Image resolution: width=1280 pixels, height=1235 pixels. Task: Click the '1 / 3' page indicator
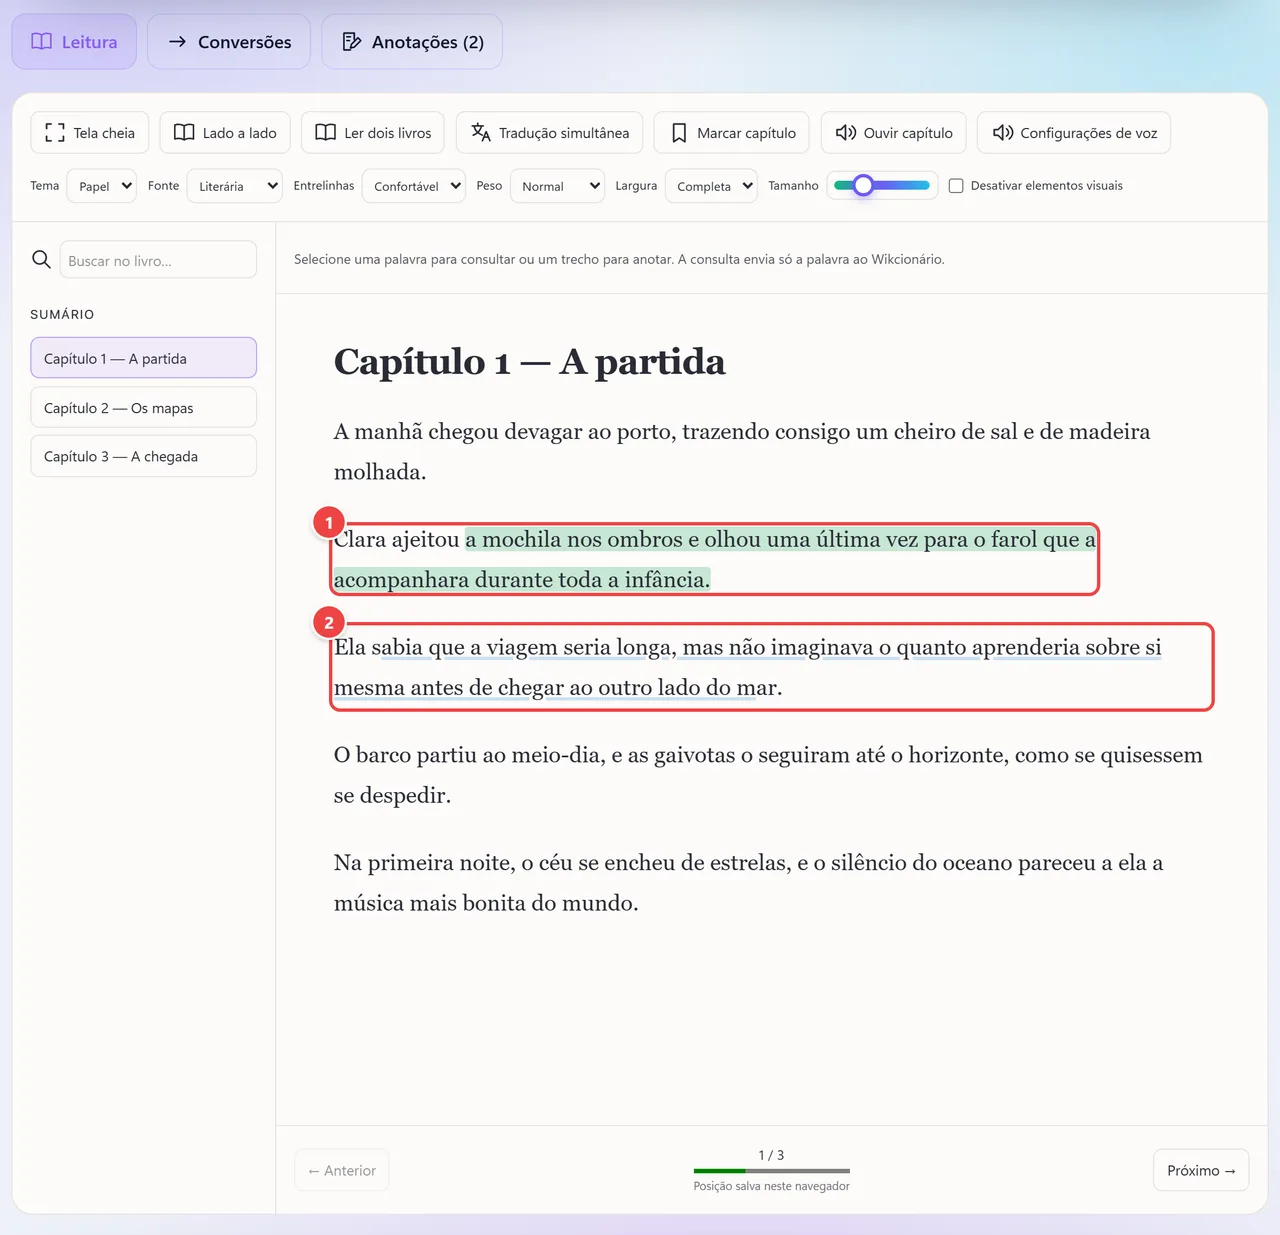click(771, 1155)
